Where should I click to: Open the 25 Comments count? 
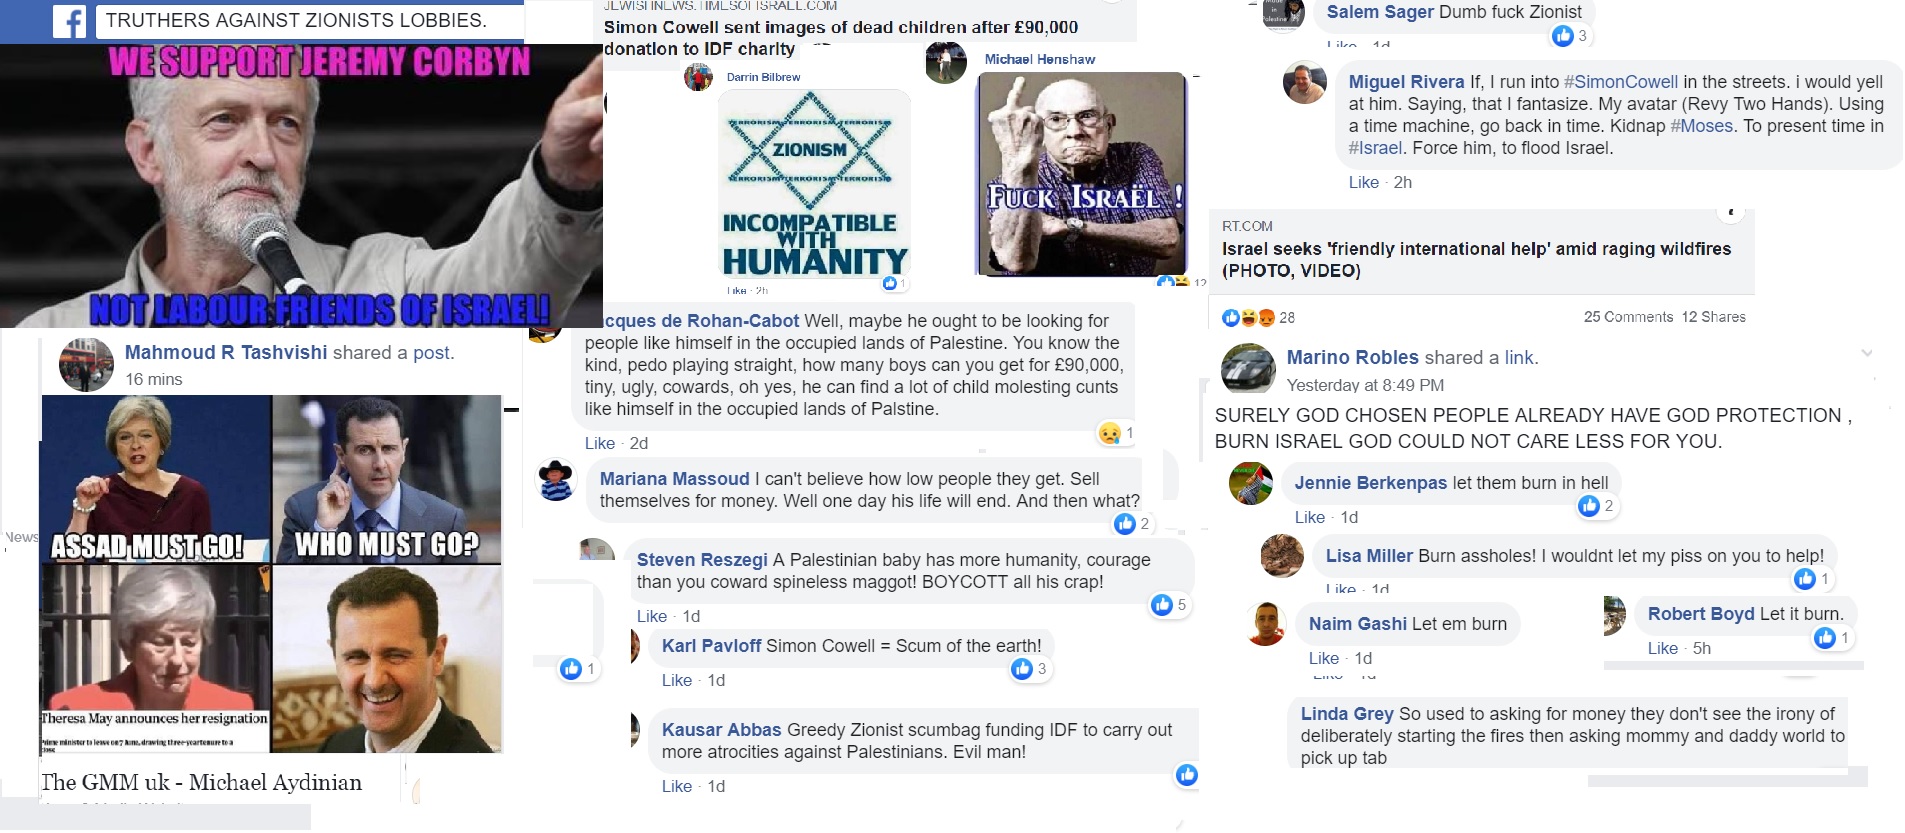pyautogui.click(x=1628, y=317)
